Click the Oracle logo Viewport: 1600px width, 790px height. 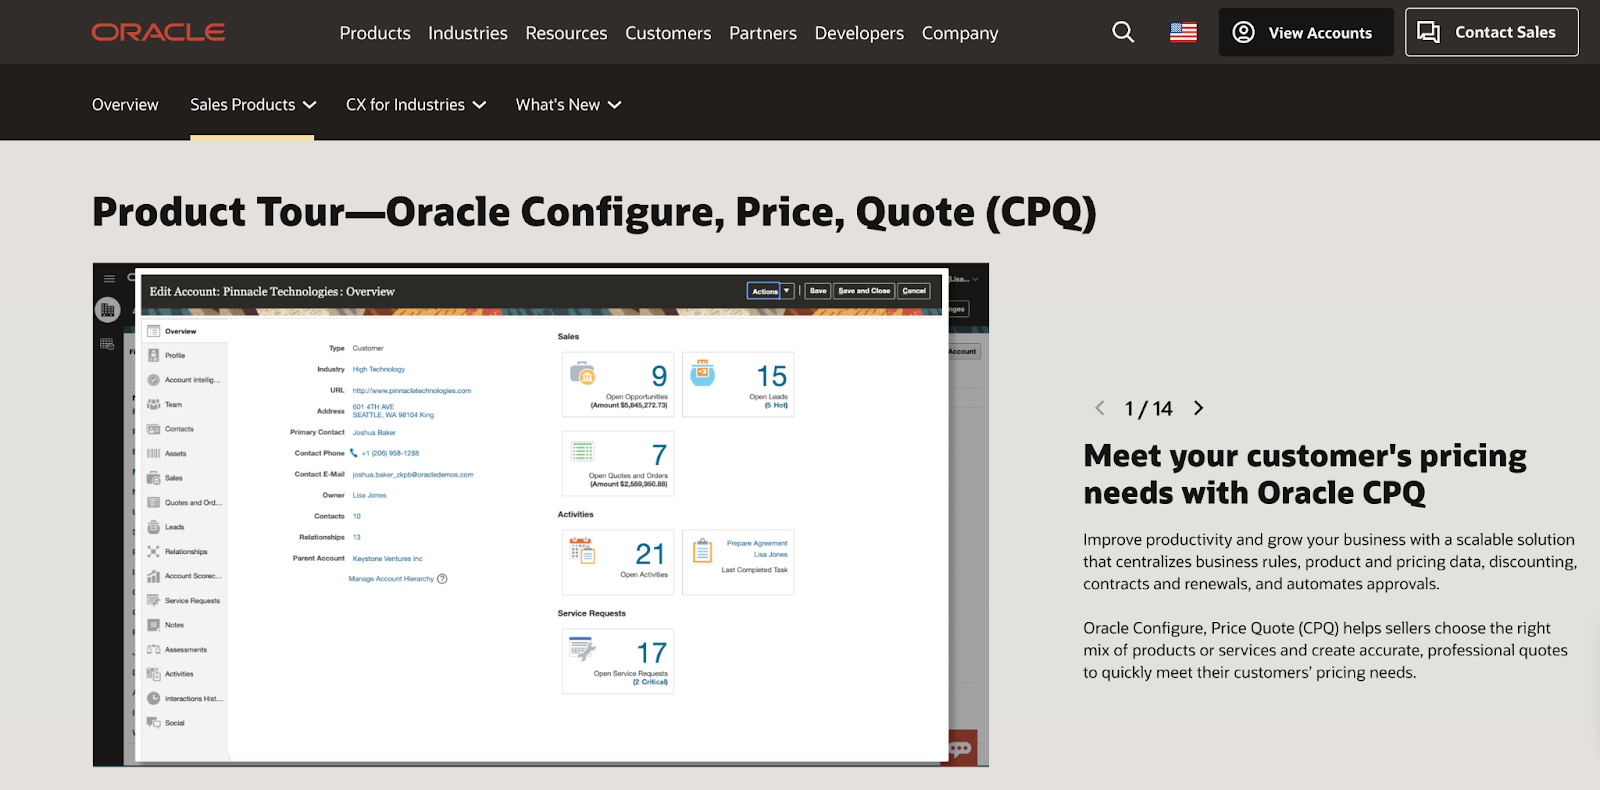coord(158,32)
